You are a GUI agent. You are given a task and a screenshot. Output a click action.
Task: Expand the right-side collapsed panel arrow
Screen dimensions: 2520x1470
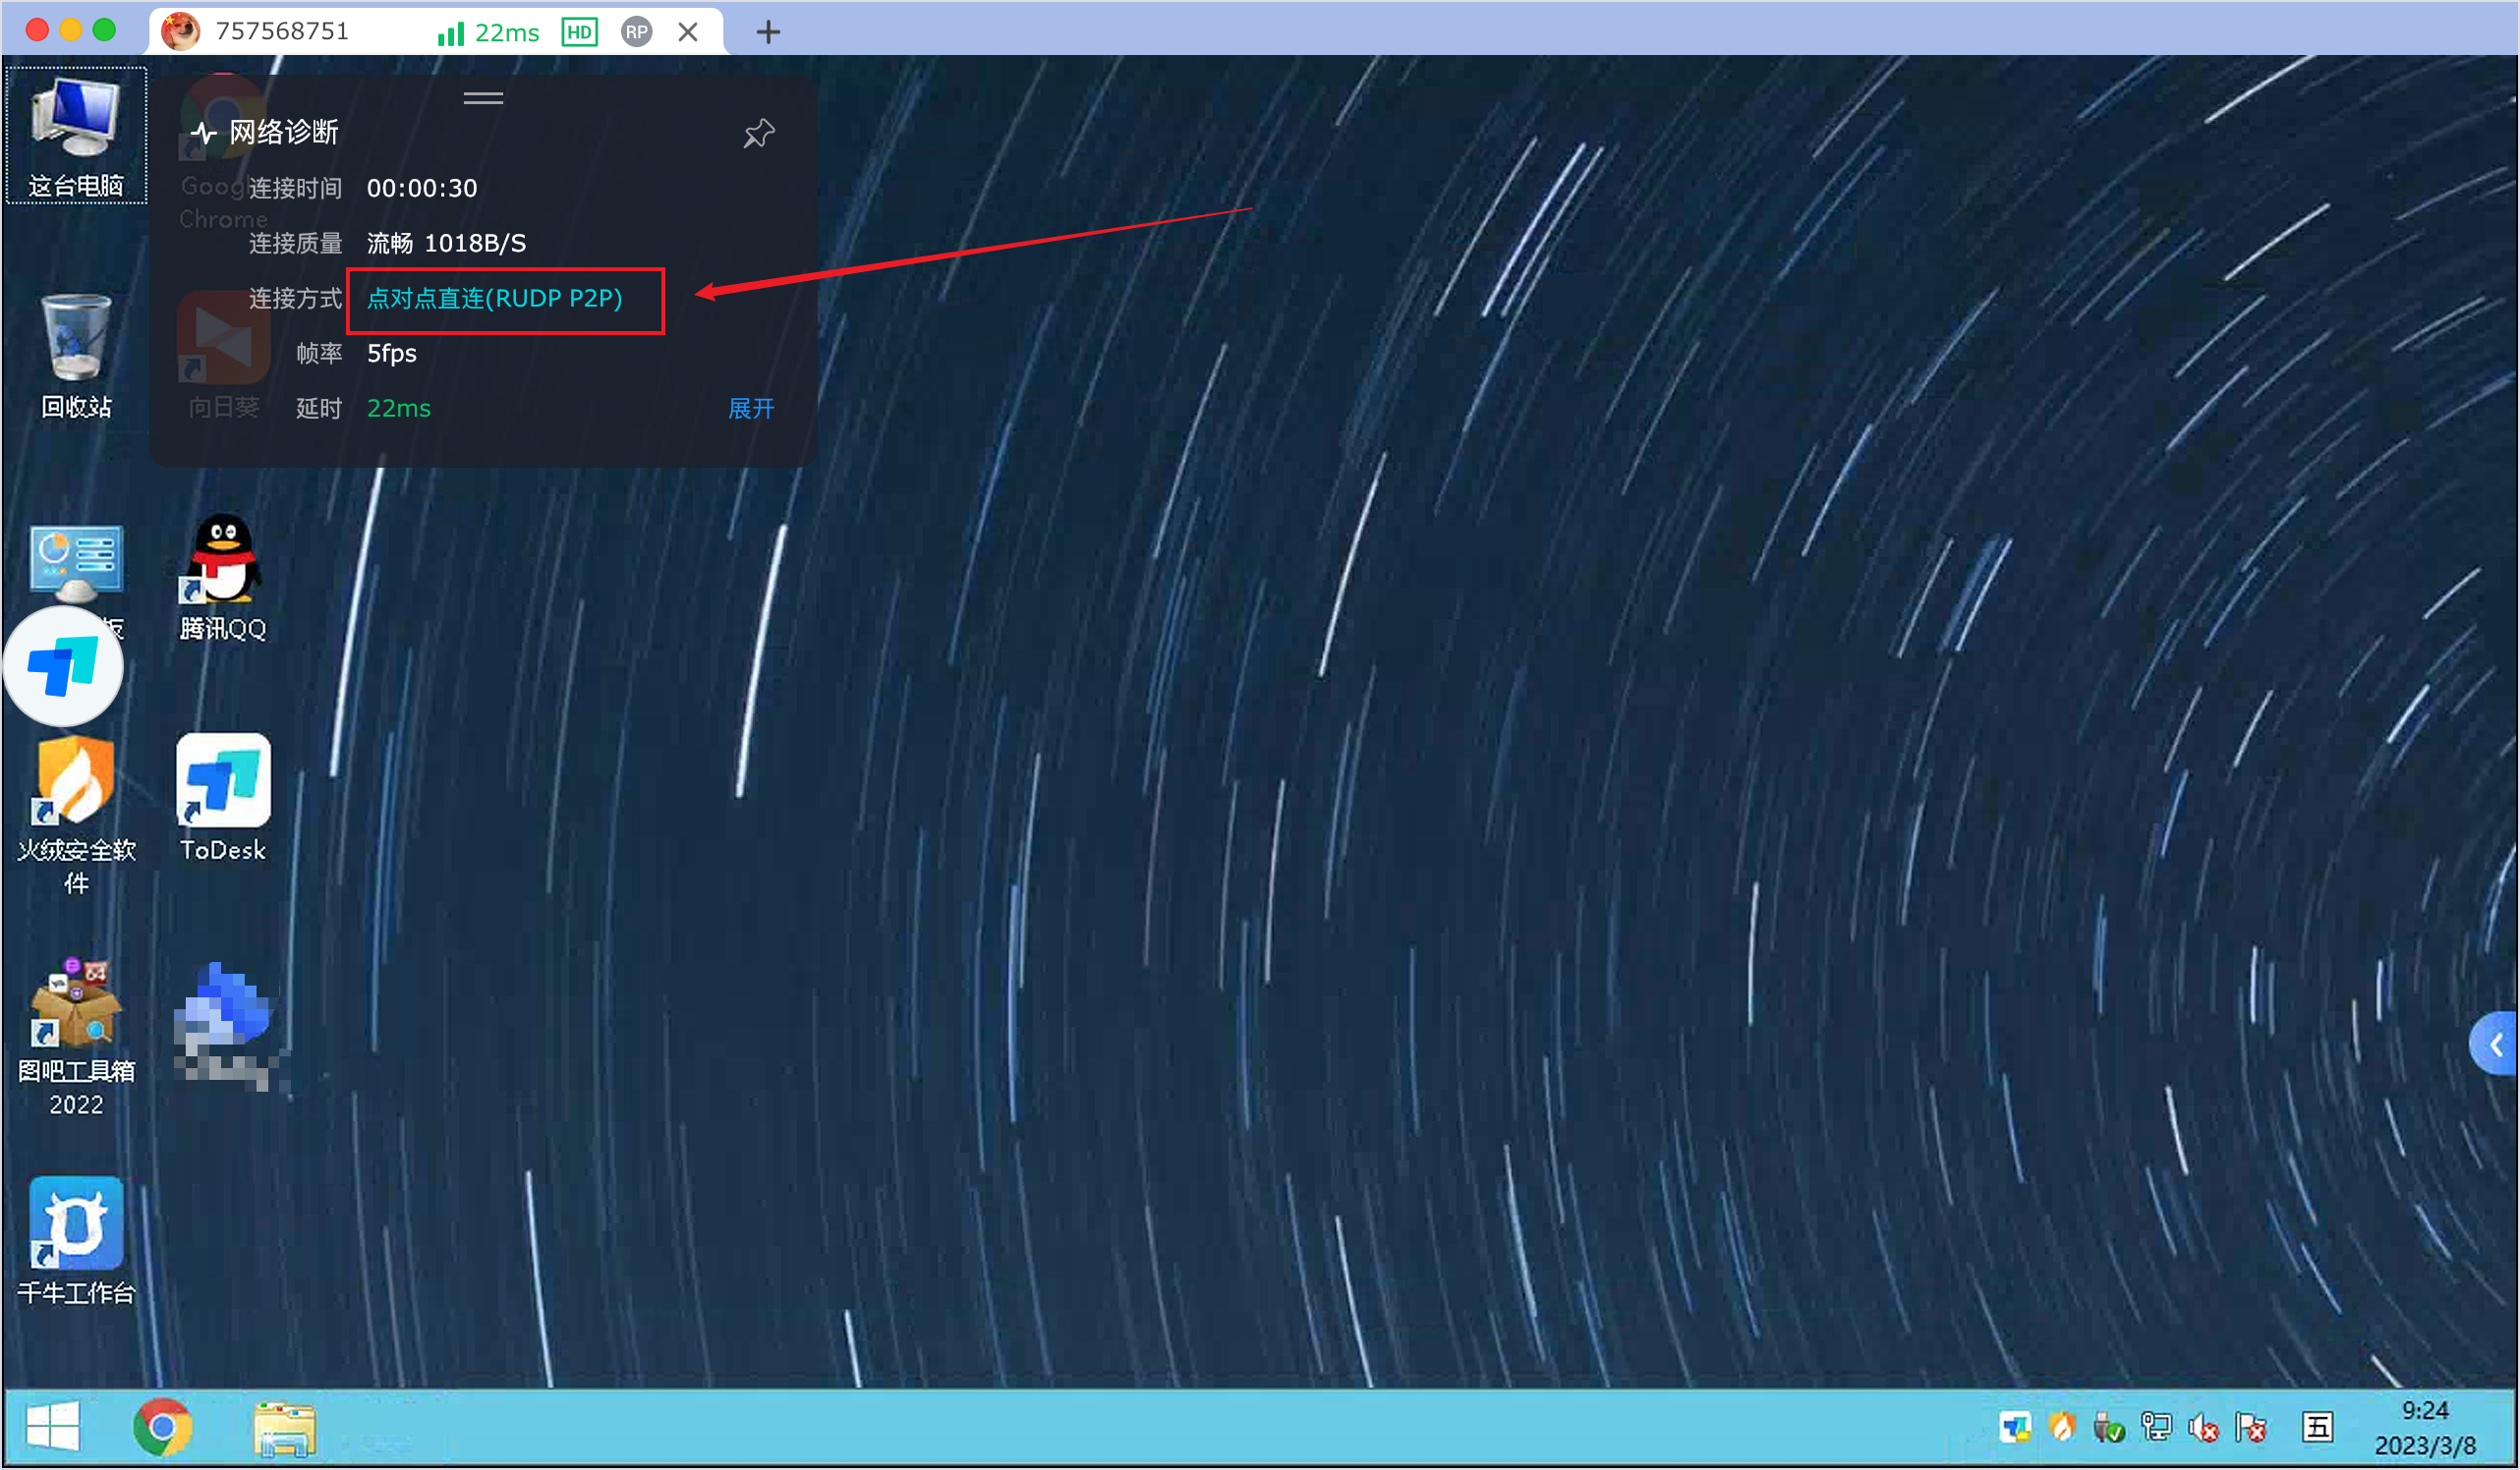pyautogui.click(x=2495, y=1045)
